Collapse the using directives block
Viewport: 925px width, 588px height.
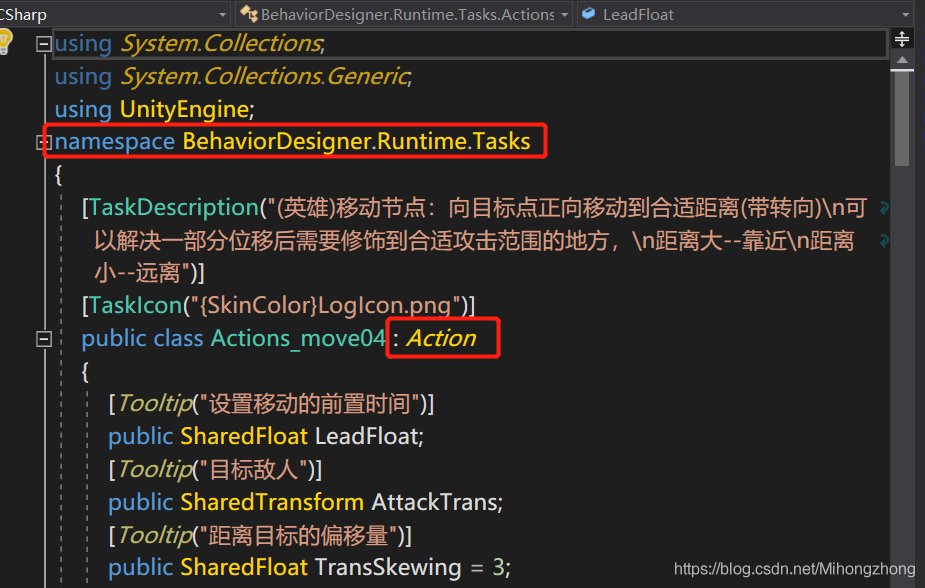pos(44,44)
